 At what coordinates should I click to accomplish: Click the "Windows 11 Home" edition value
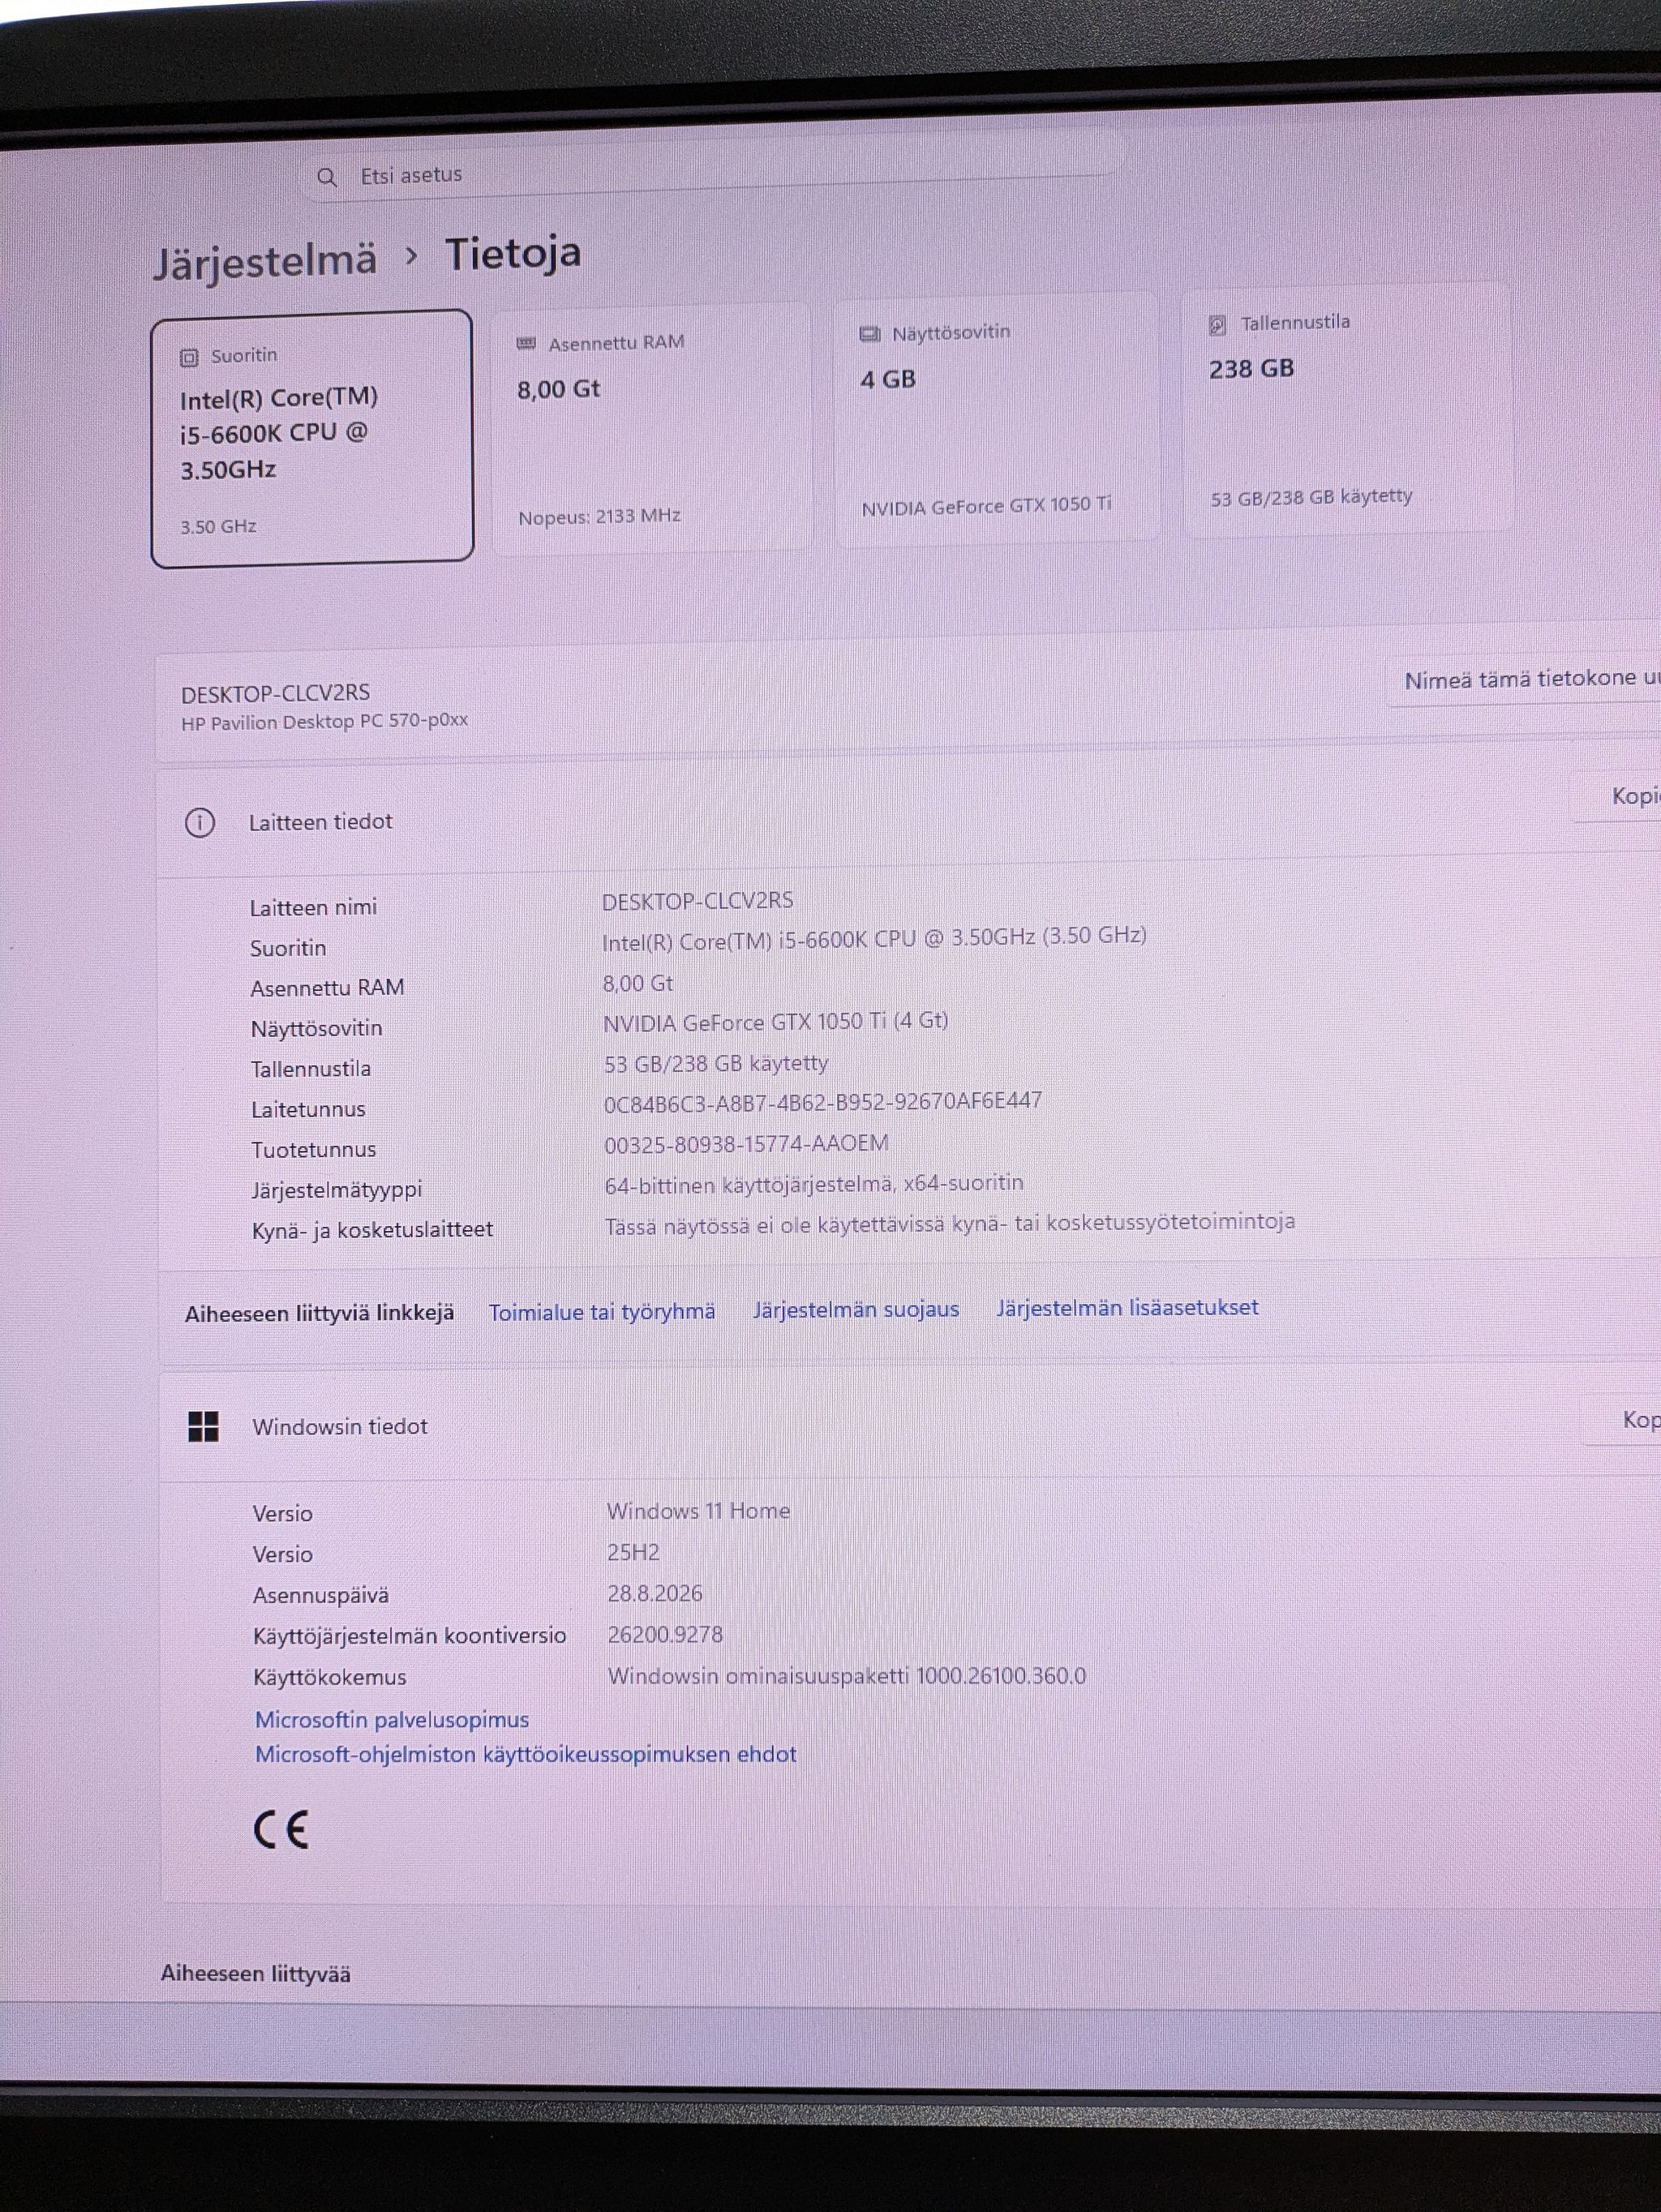point(698,1511)
